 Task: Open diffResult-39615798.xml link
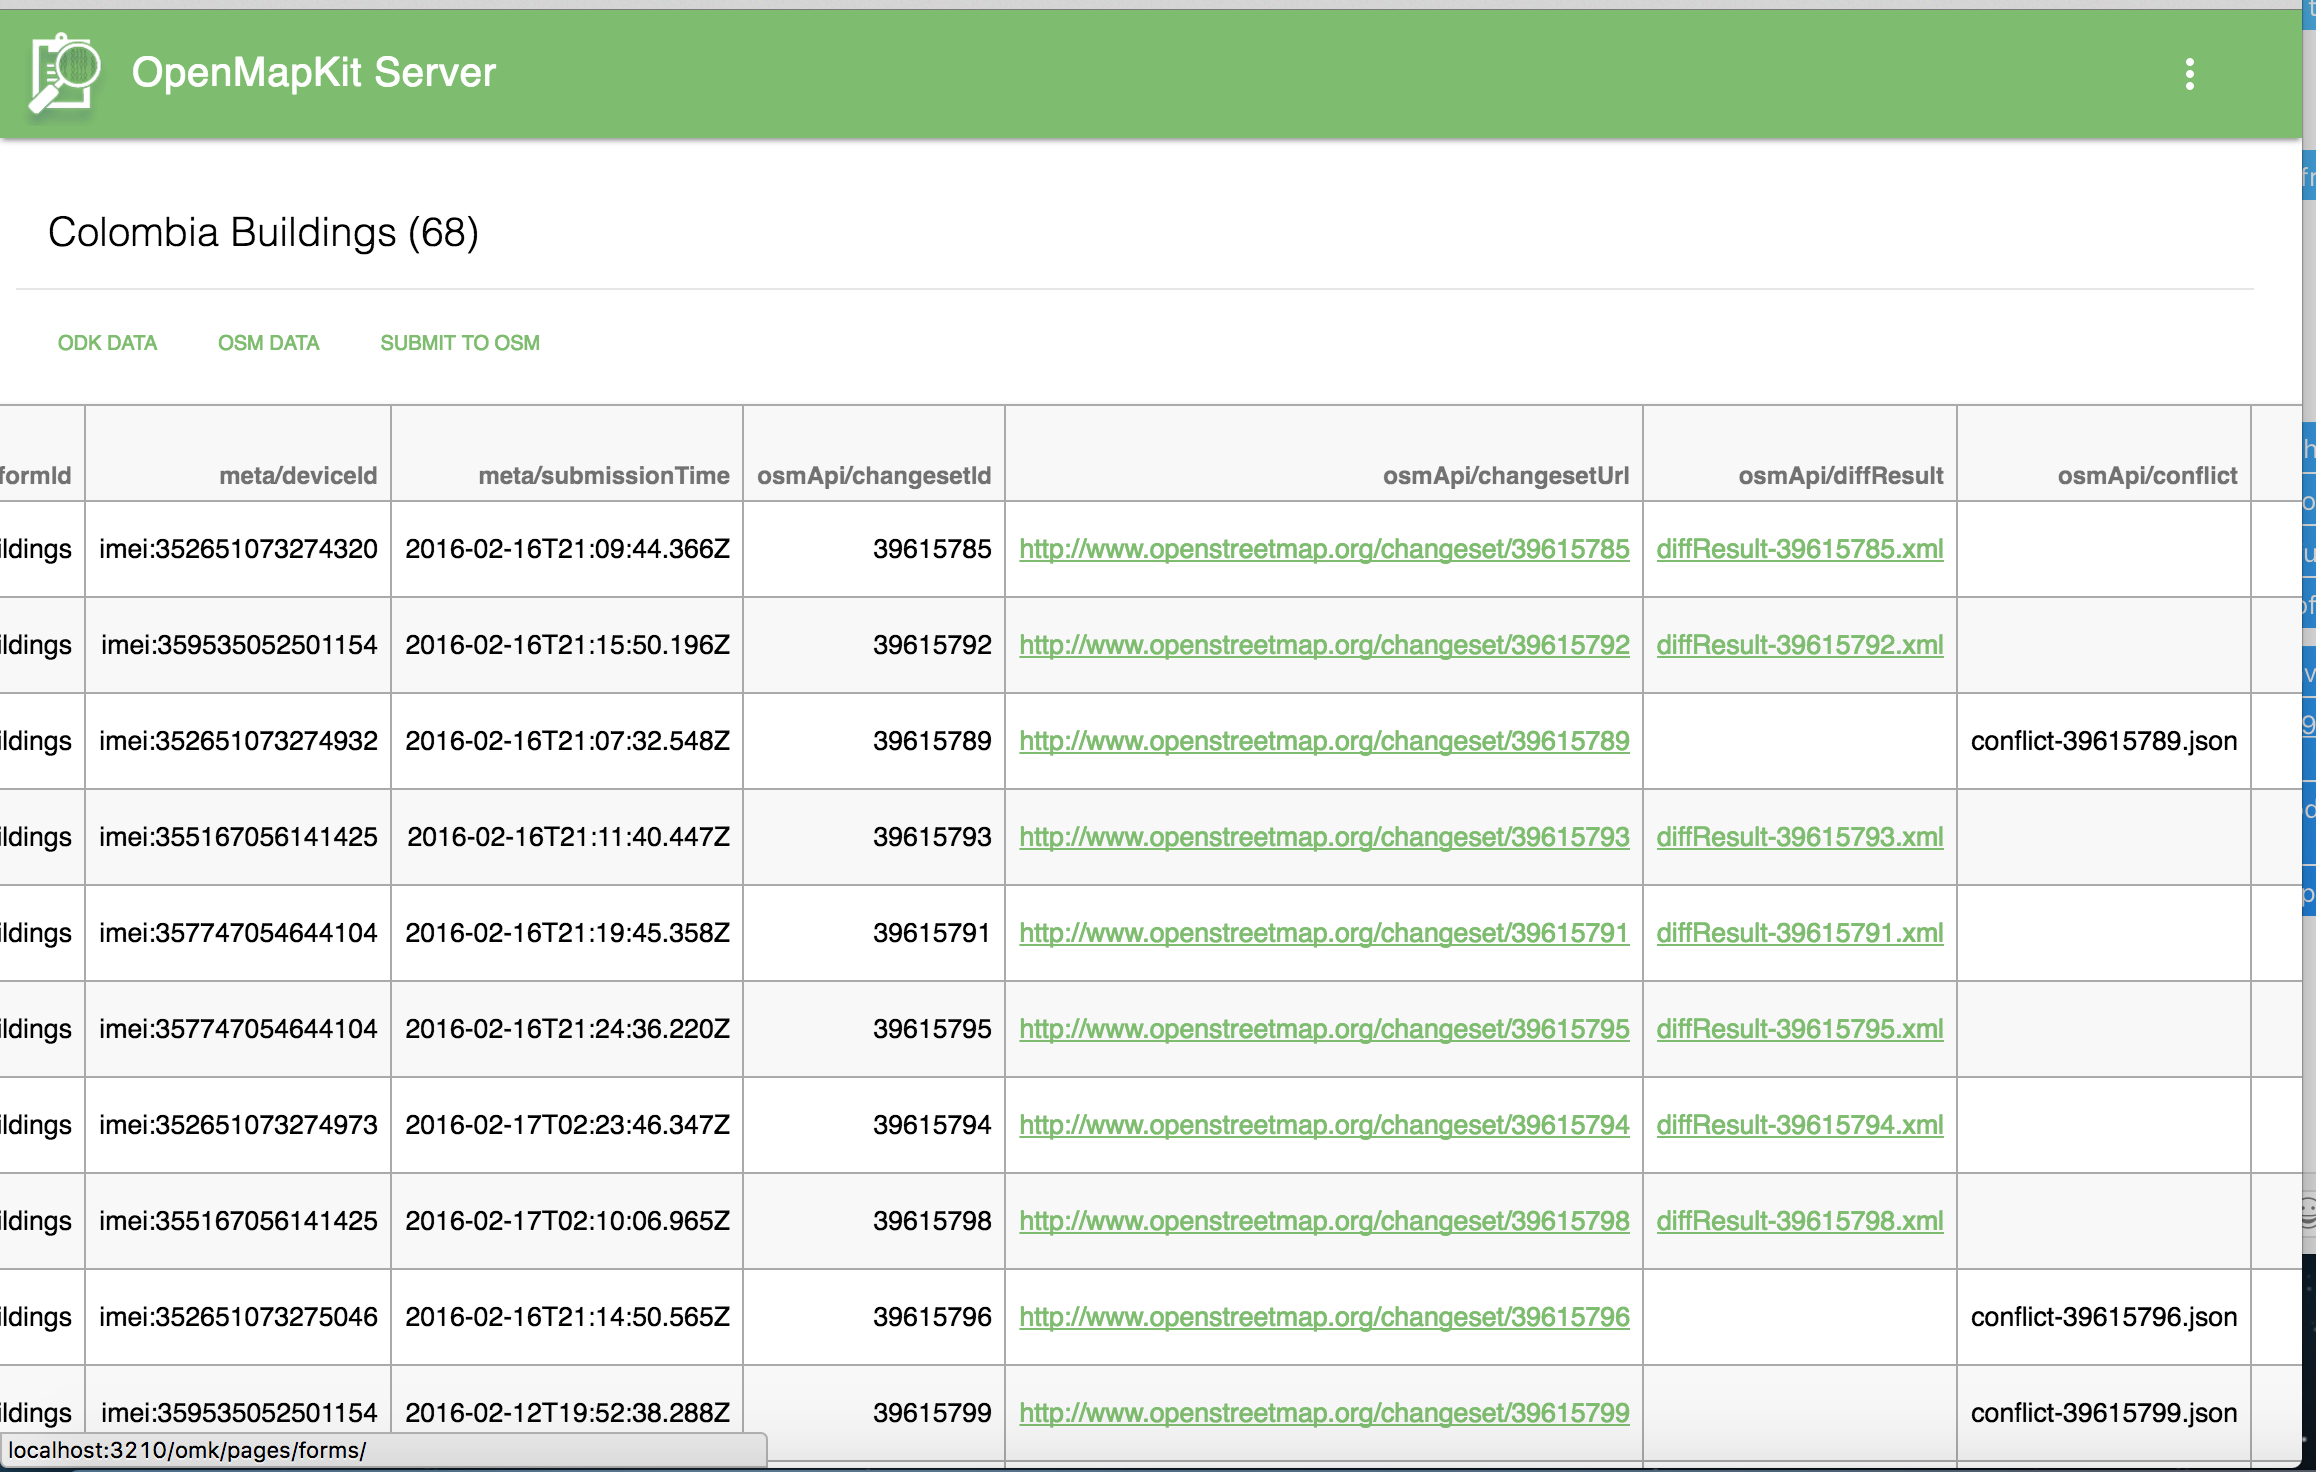[x=1800, y=1221]
